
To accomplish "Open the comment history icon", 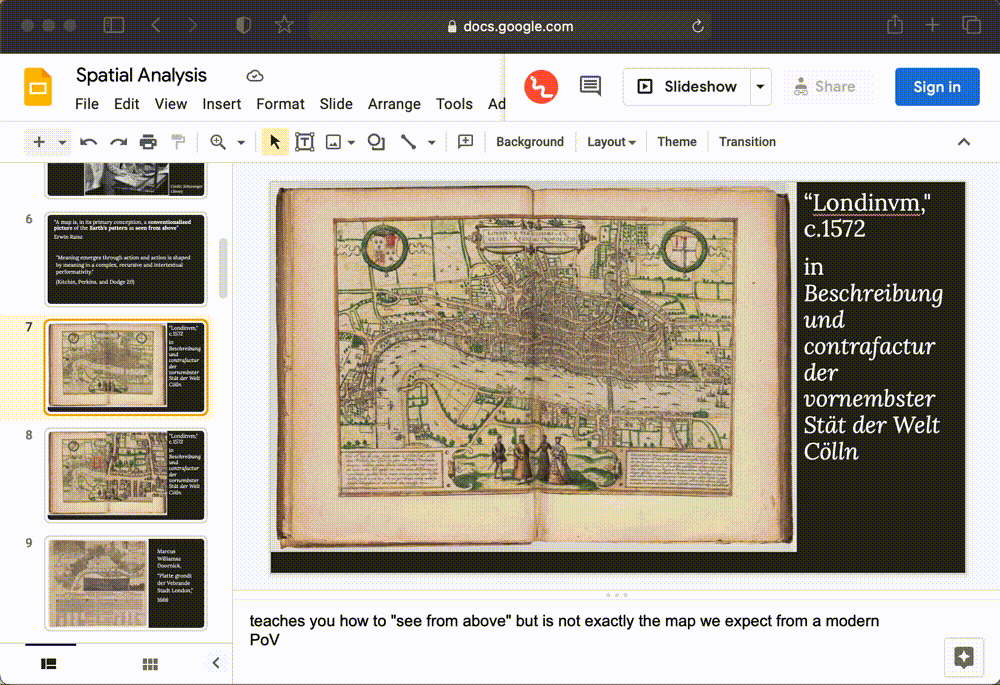I will pos(590,87).
